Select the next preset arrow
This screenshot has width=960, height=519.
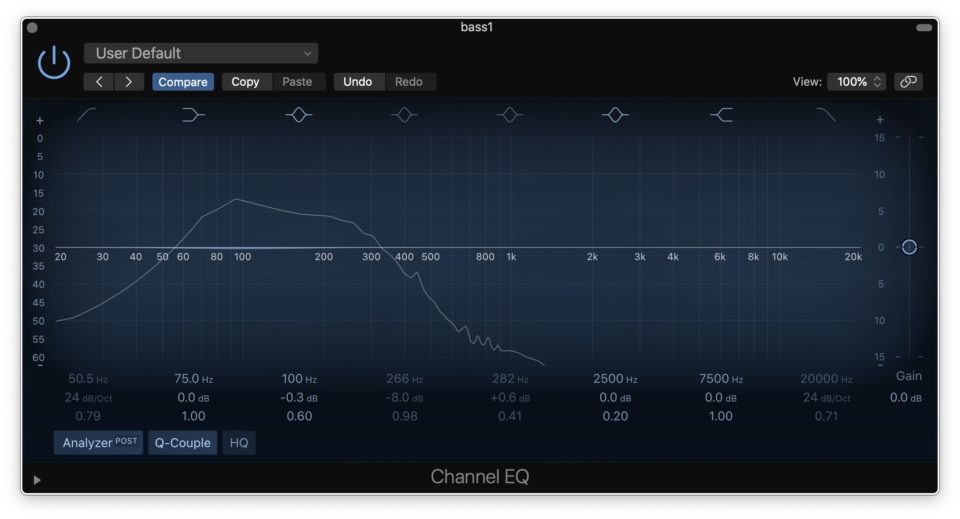(x=128, y=82)
